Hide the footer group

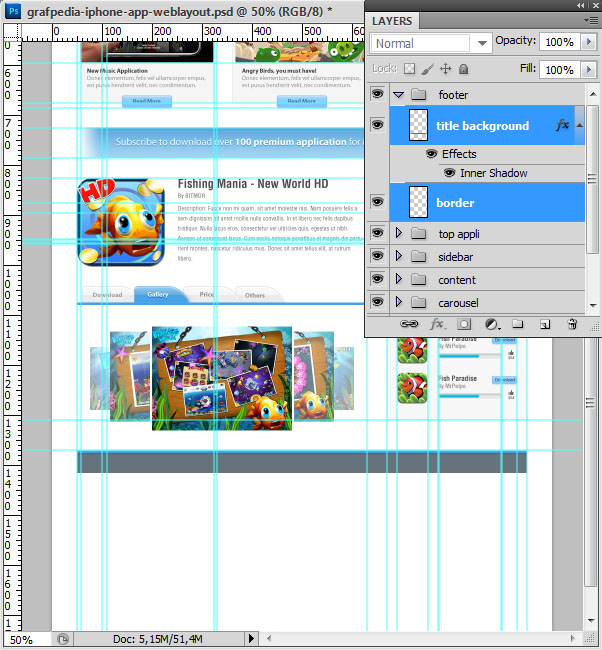tap(377, 94)
